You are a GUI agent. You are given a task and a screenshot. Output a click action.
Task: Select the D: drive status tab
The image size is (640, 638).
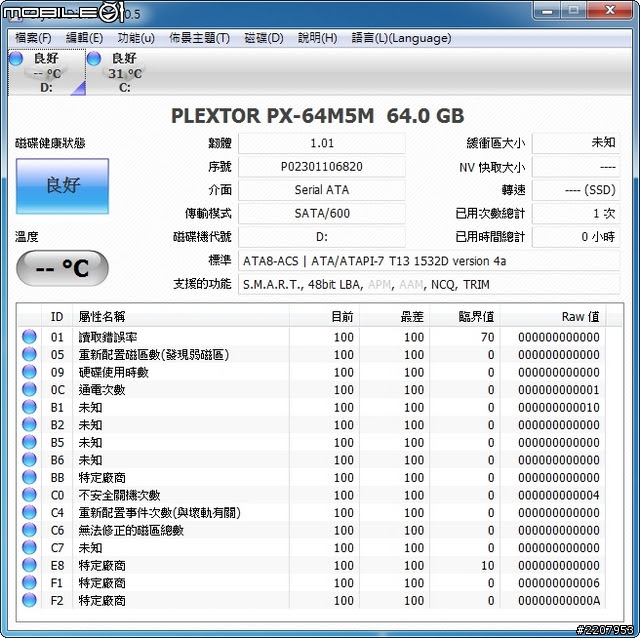tap(47, 72)
